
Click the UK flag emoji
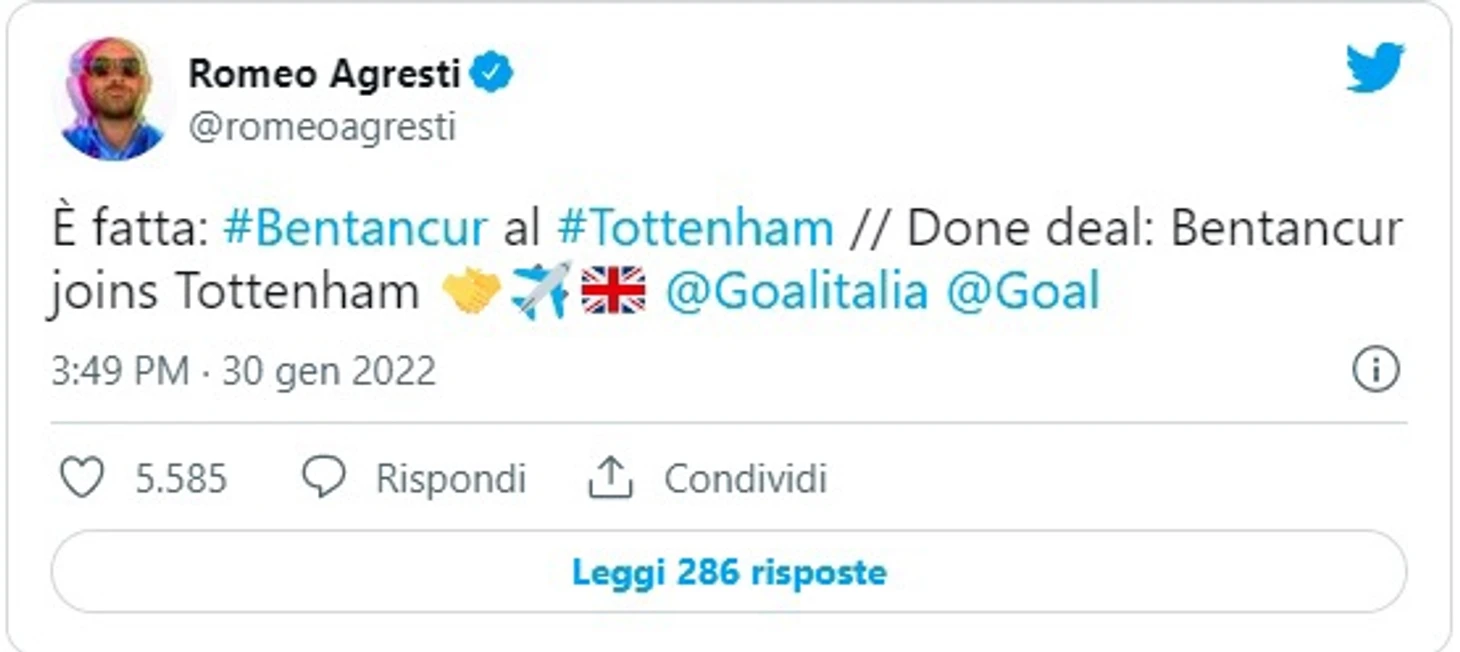(613, 292)
